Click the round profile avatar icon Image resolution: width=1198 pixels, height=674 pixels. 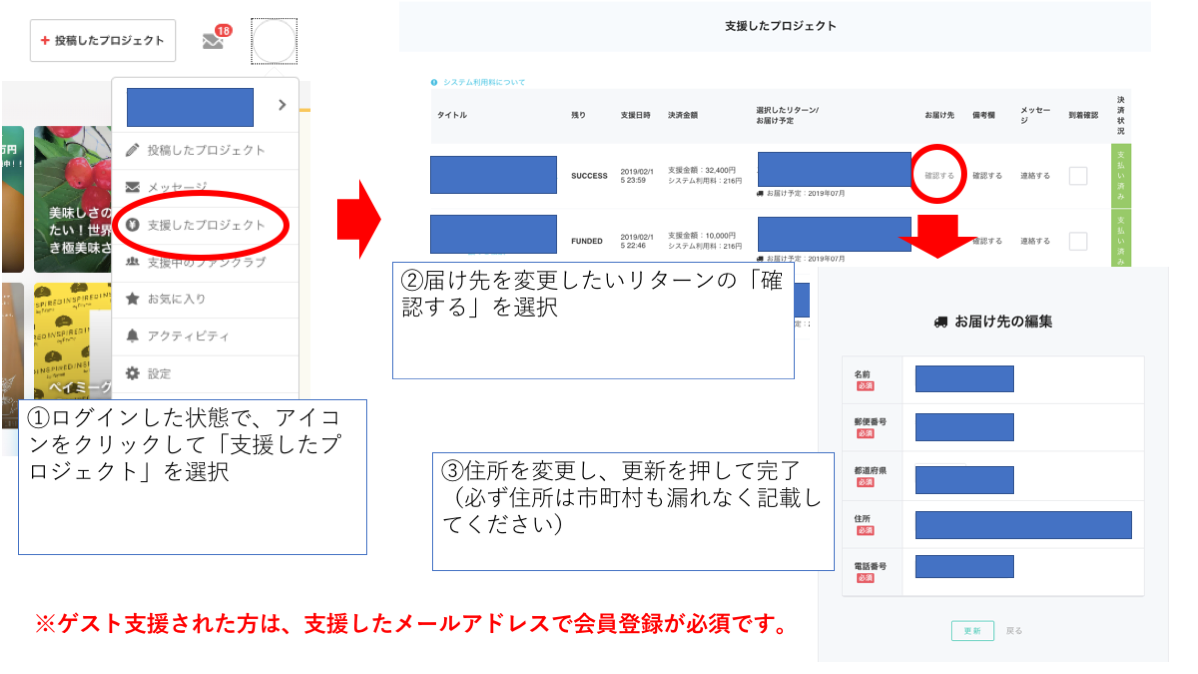pyautogui.click(x=273, y=41)
